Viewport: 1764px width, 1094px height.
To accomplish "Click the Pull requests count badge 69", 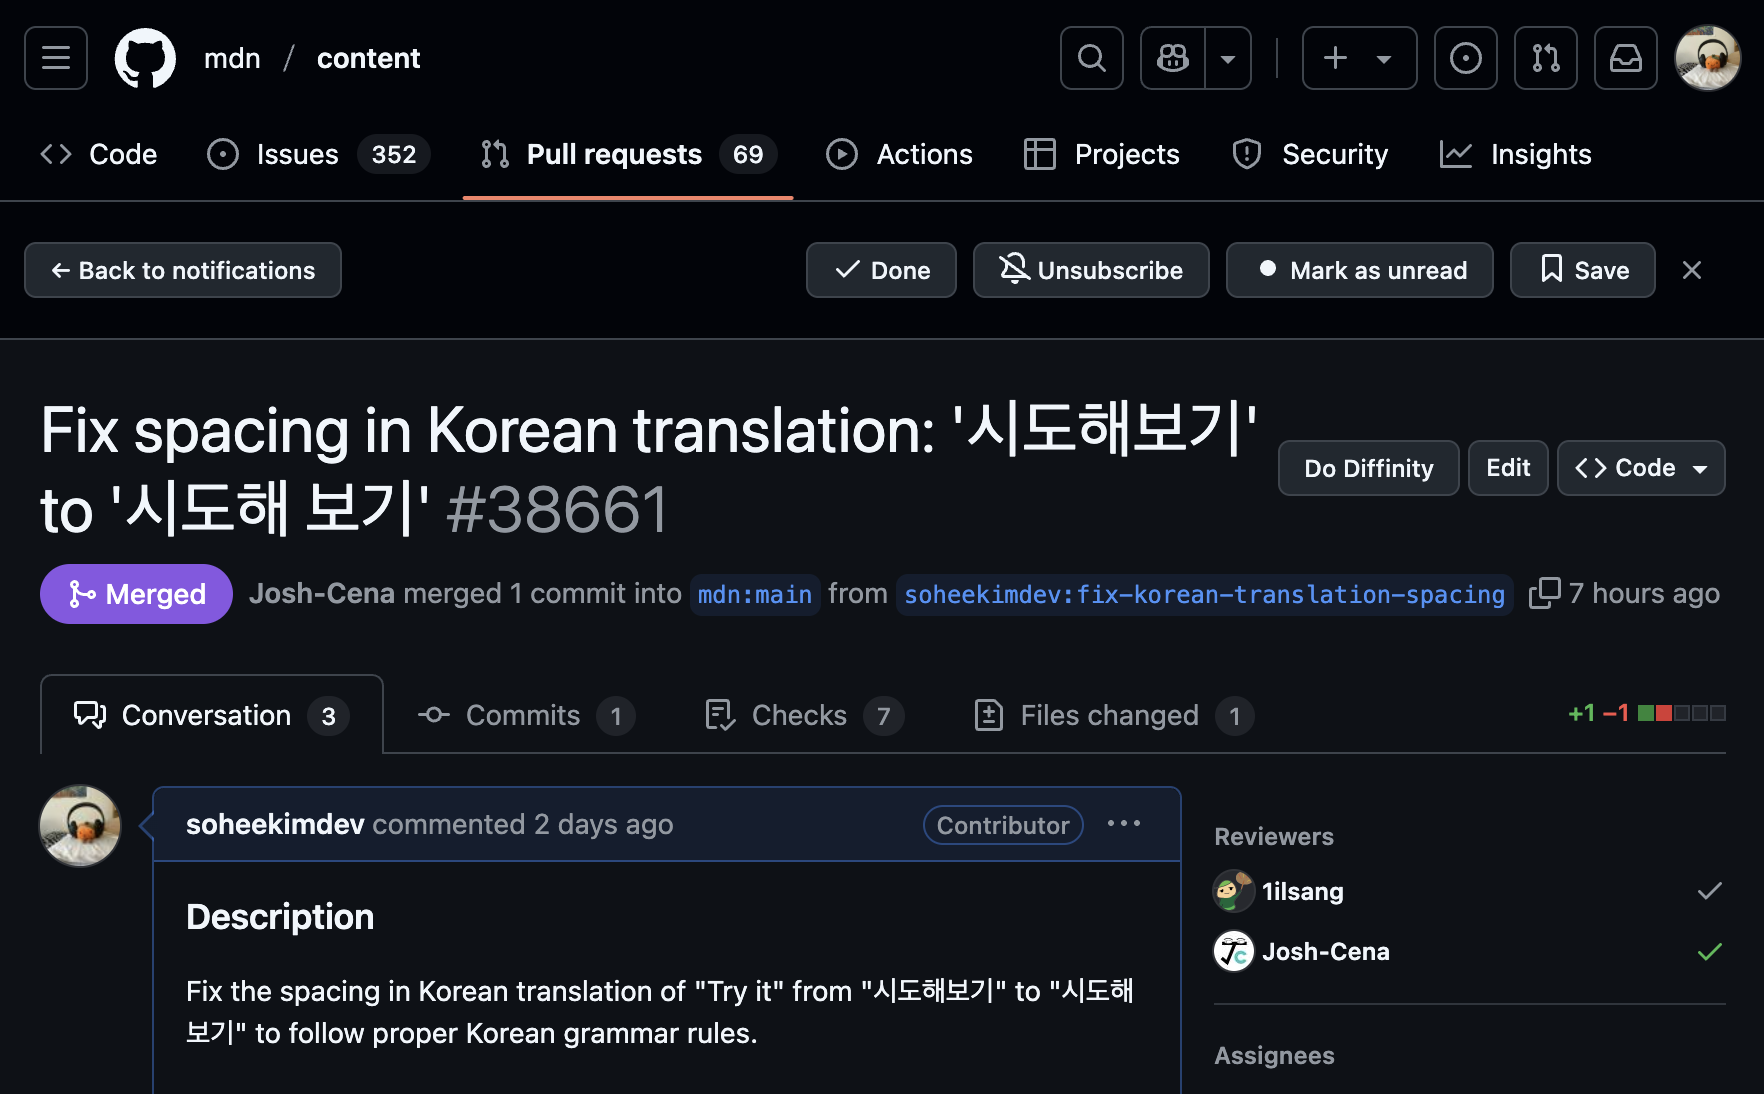I will pos(748,154).
